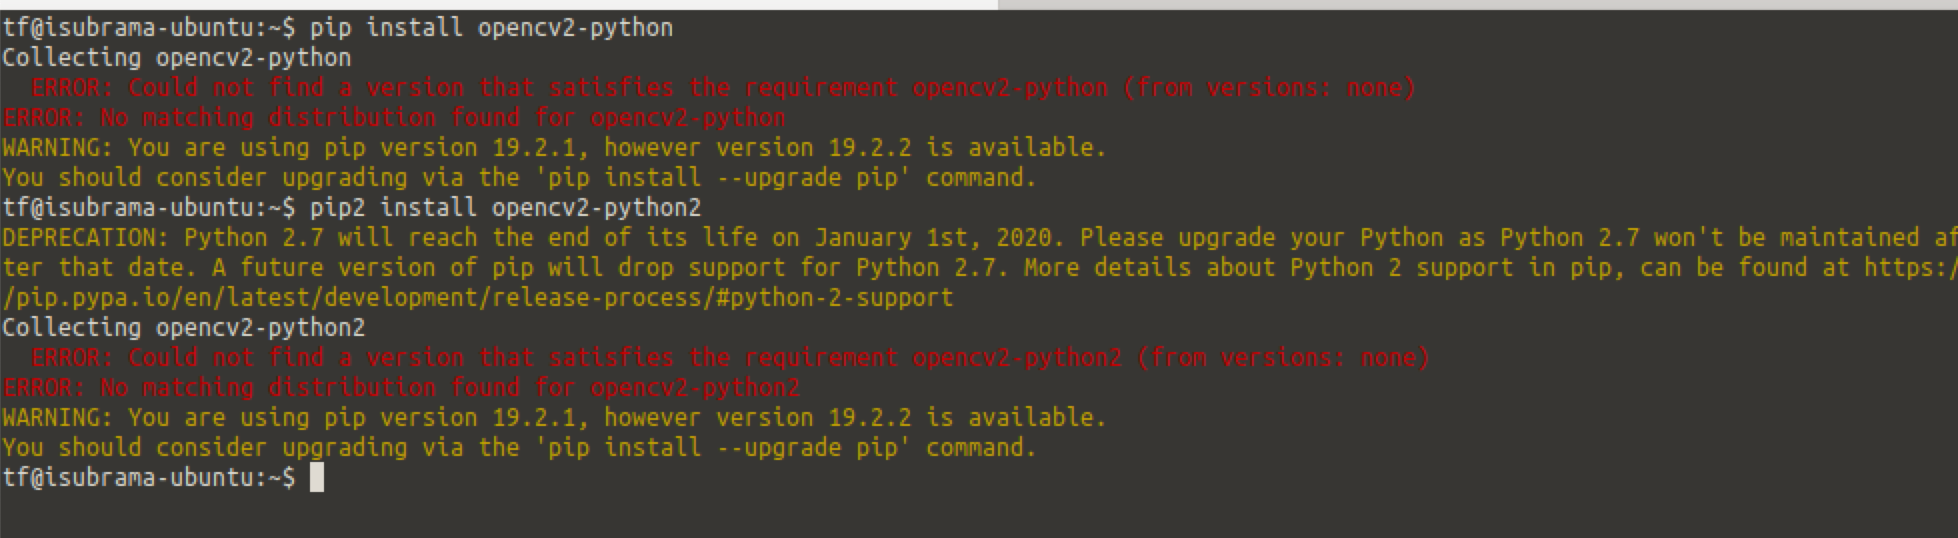Click the red 'No matching distribution found for opencv2-python2' error

tap(401, 388)
